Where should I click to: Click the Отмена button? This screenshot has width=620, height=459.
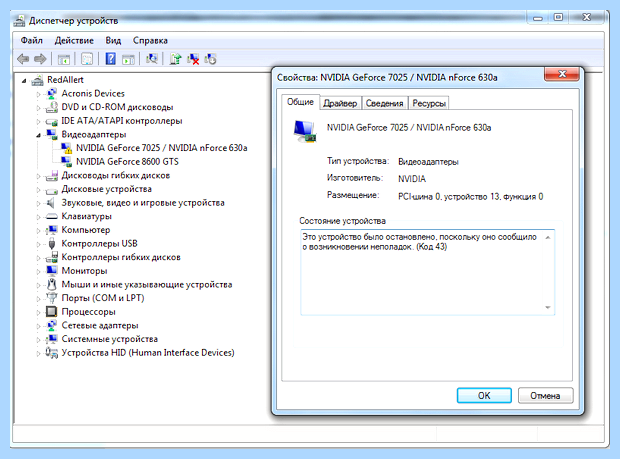coord(545,395)
